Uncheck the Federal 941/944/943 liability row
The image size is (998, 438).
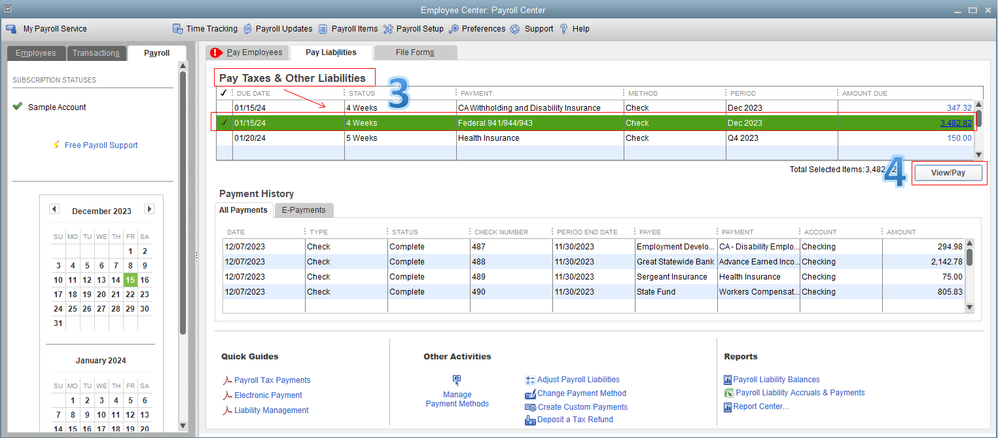pyautogui.click(x=224, y=123)
